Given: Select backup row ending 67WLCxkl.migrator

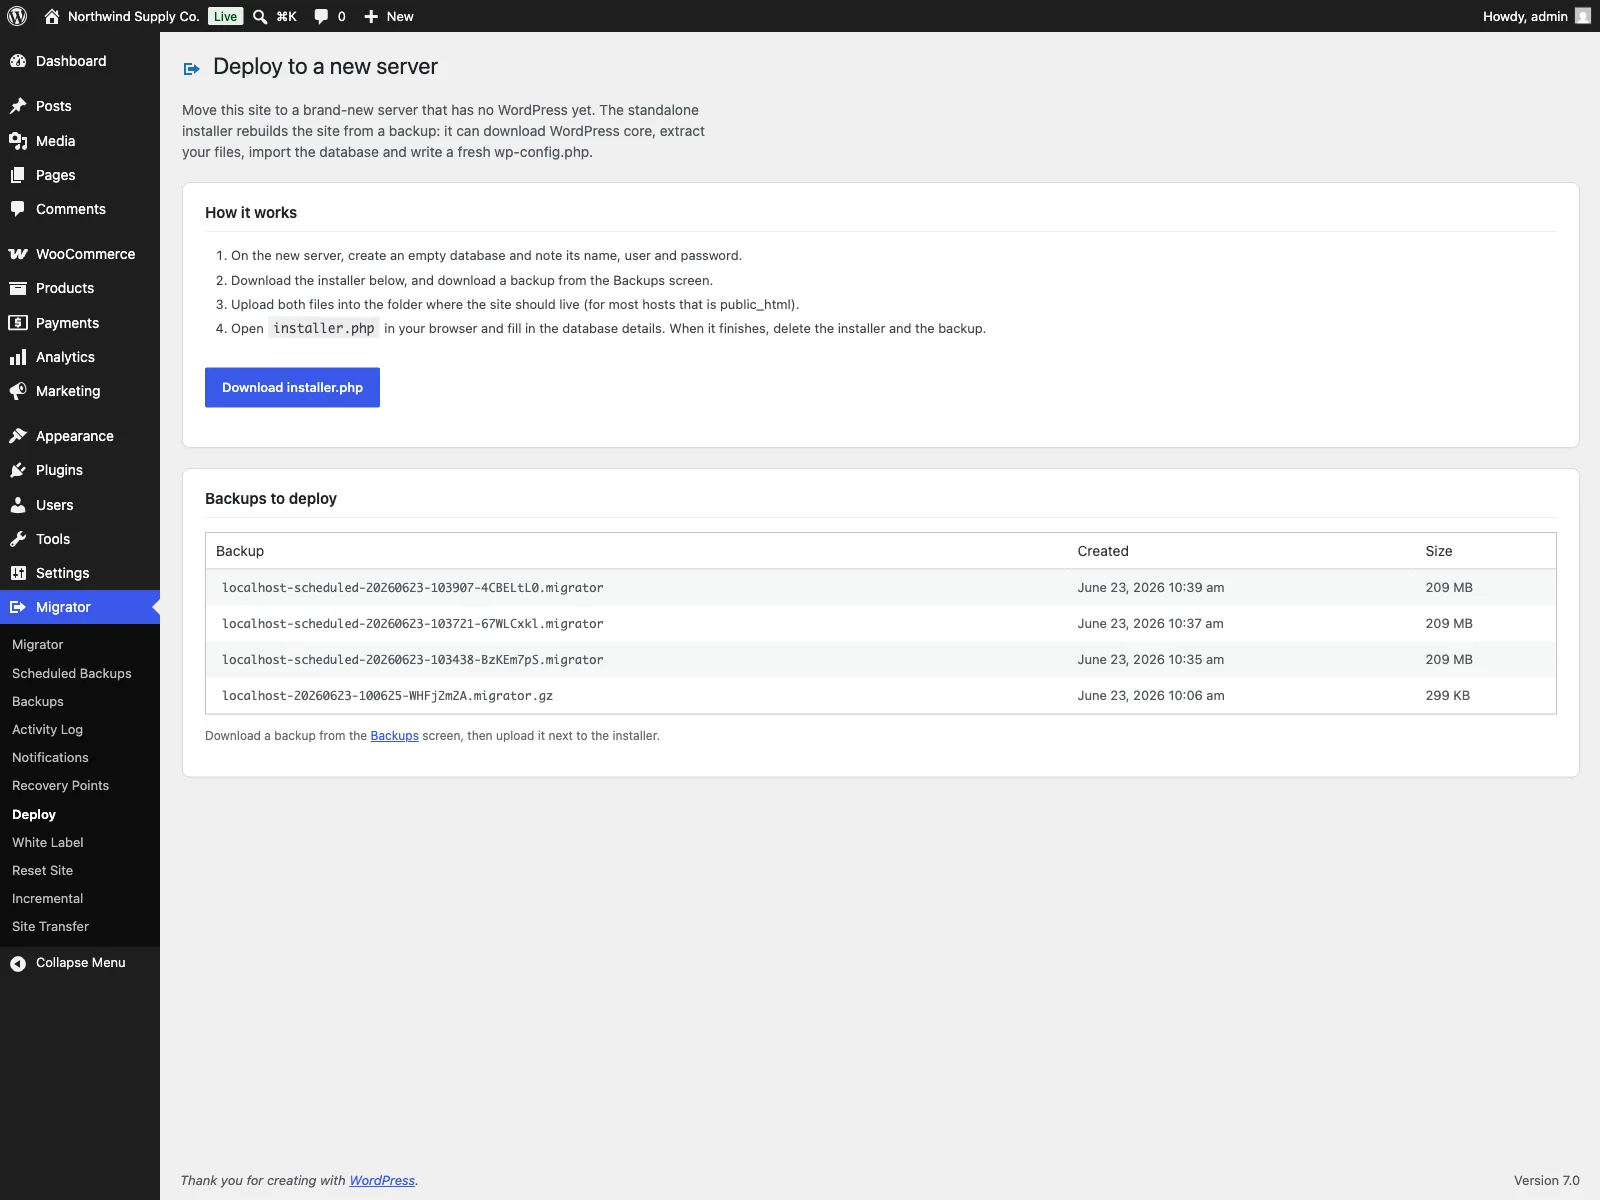Looking at the screenshot, I should 881,624.
